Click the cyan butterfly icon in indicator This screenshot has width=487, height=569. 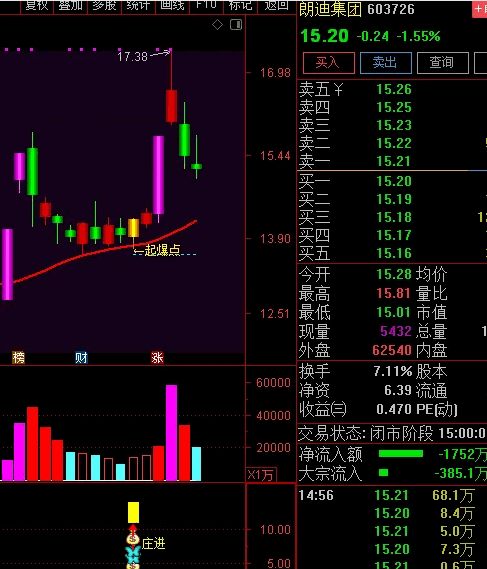(x=133, y=554)
